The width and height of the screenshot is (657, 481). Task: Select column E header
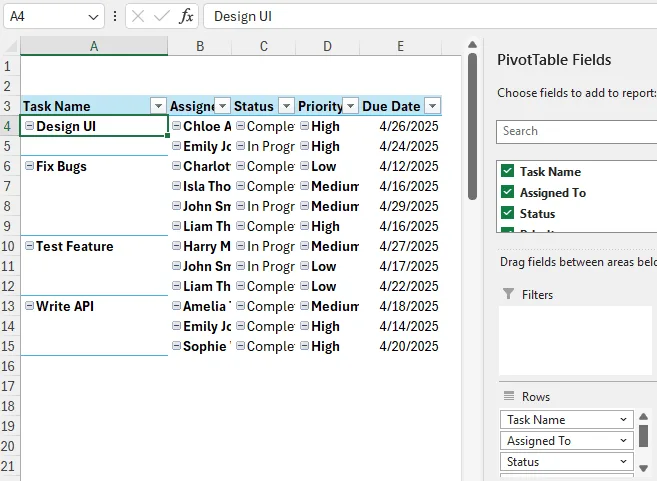pyautogui.click(x=401, y=46)
